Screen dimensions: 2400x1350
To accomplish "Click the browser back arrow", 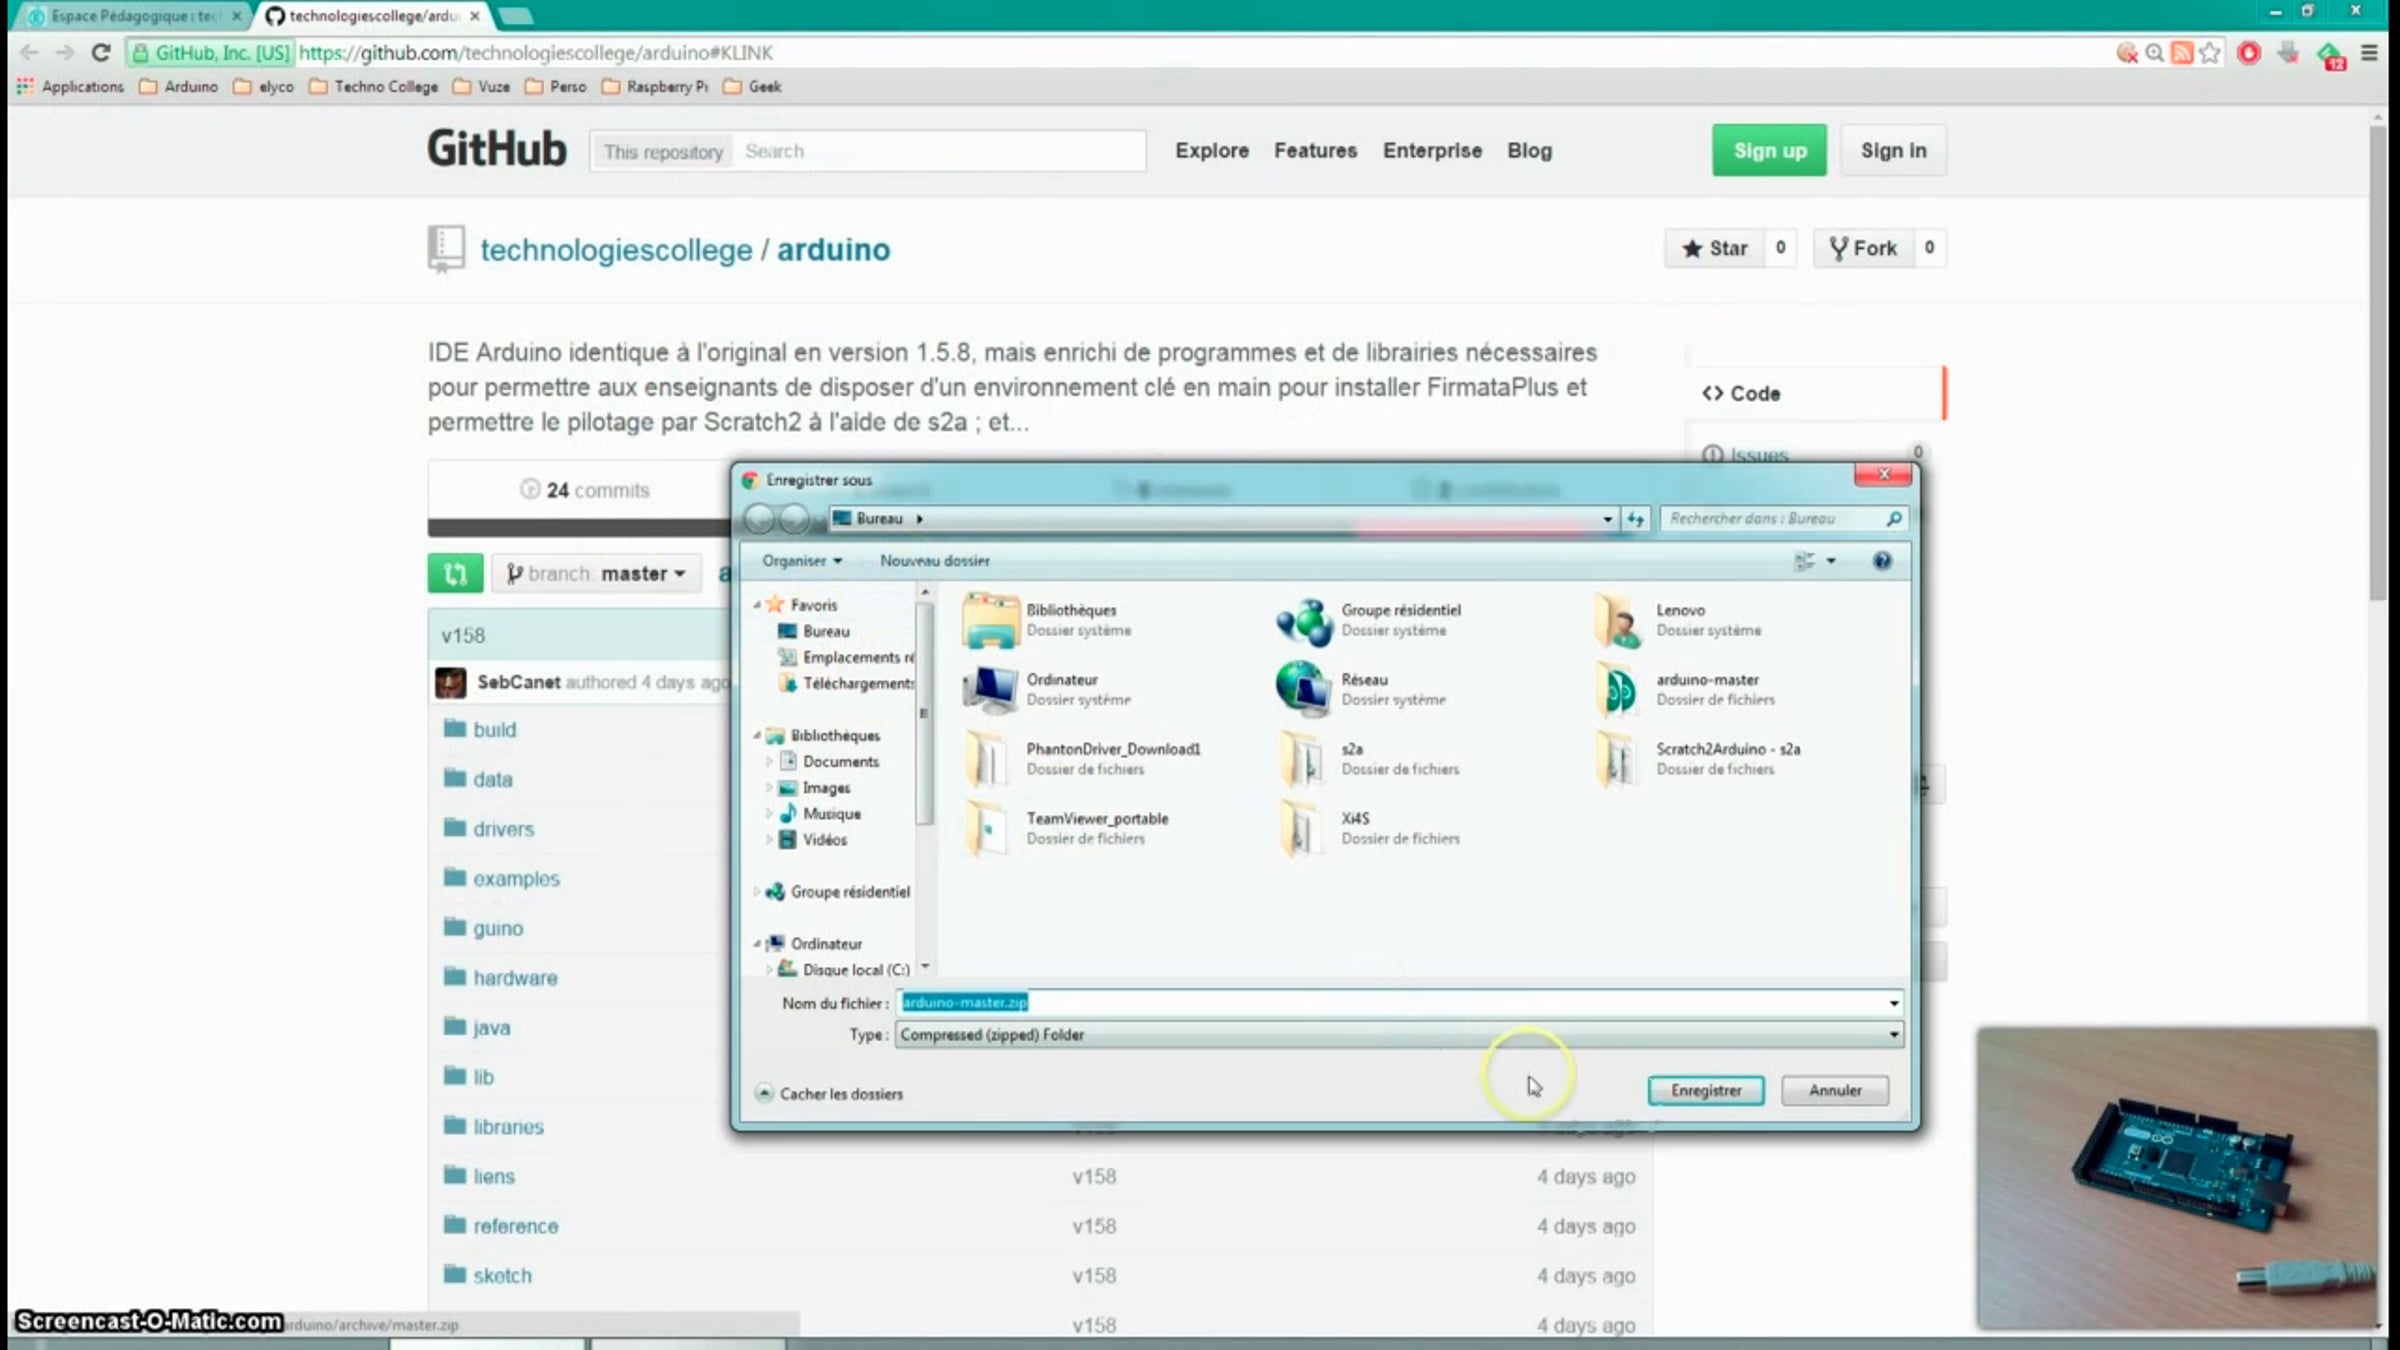I will pyautogui.click(x=29, y=53).
